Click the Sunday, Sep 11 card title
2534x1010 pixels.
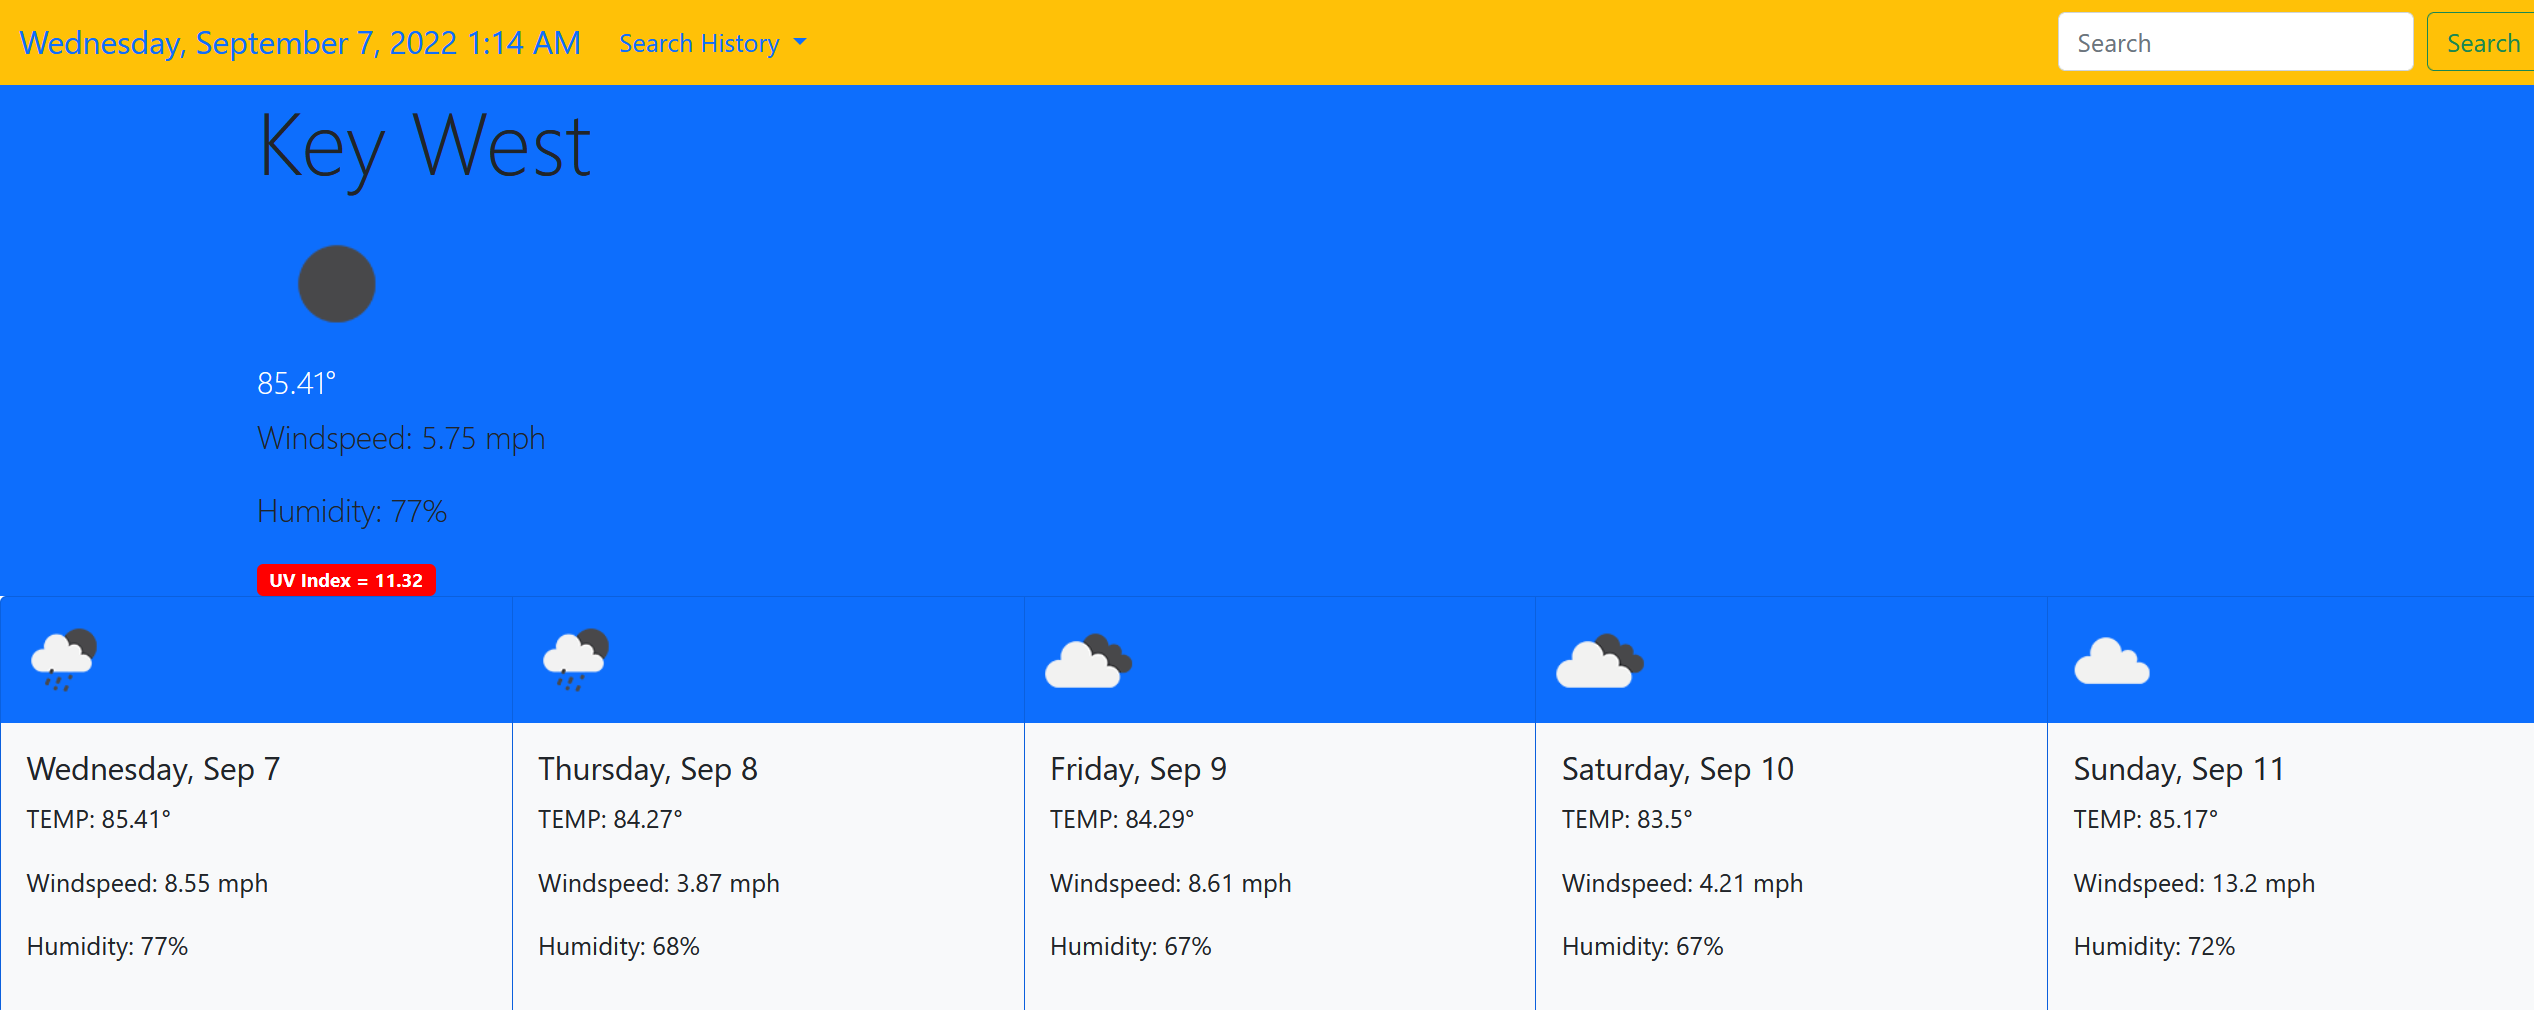coord(2179,769)
